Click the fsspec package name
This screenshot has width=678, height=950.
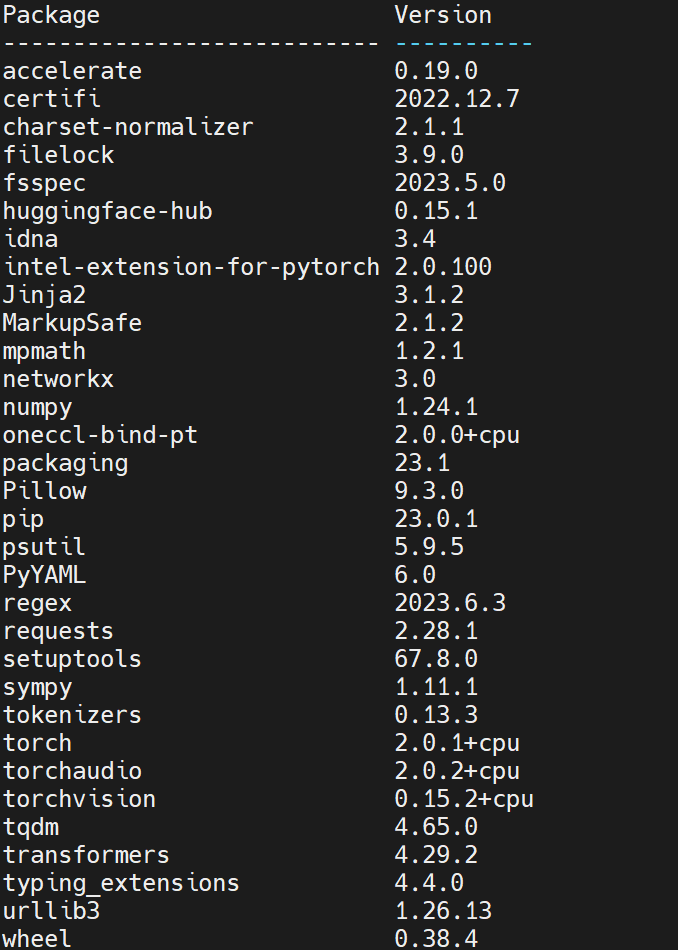point(44,183)
